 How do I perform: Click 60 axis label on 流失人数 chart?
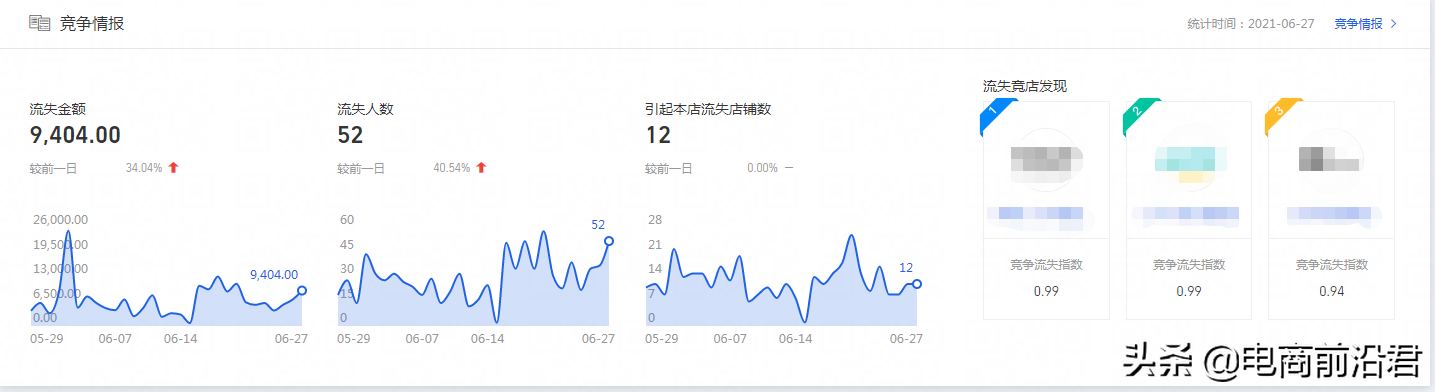pos(347,220)
